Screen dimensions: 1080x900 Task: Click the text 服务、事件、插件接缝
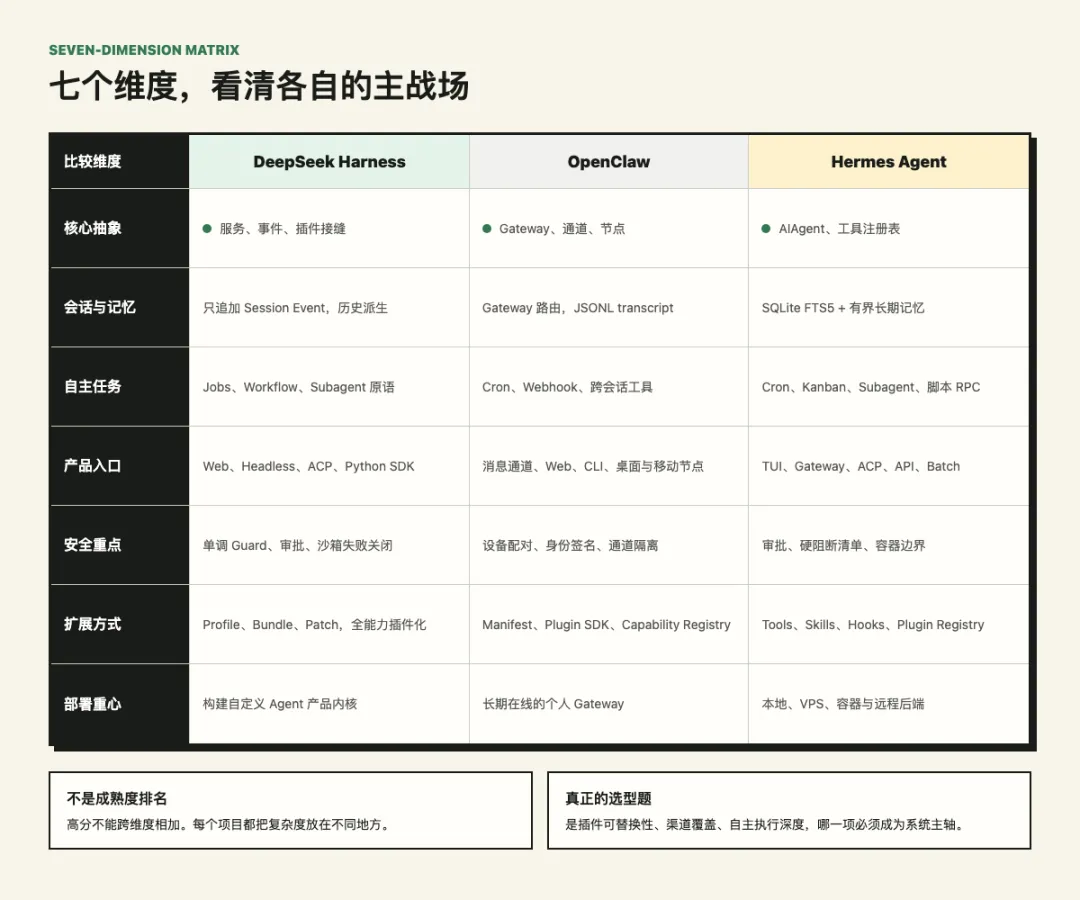282,229
